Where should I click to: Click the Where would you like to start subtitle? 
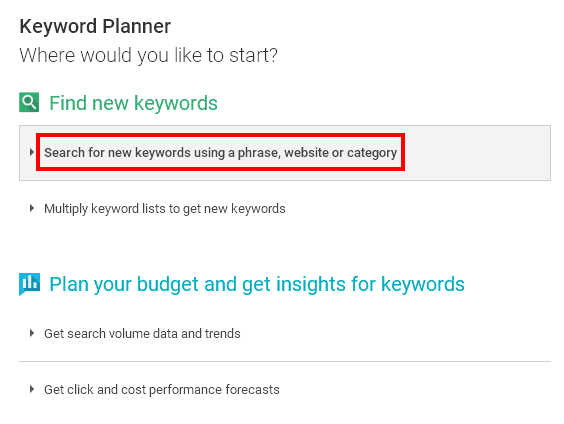coord(149,55)
